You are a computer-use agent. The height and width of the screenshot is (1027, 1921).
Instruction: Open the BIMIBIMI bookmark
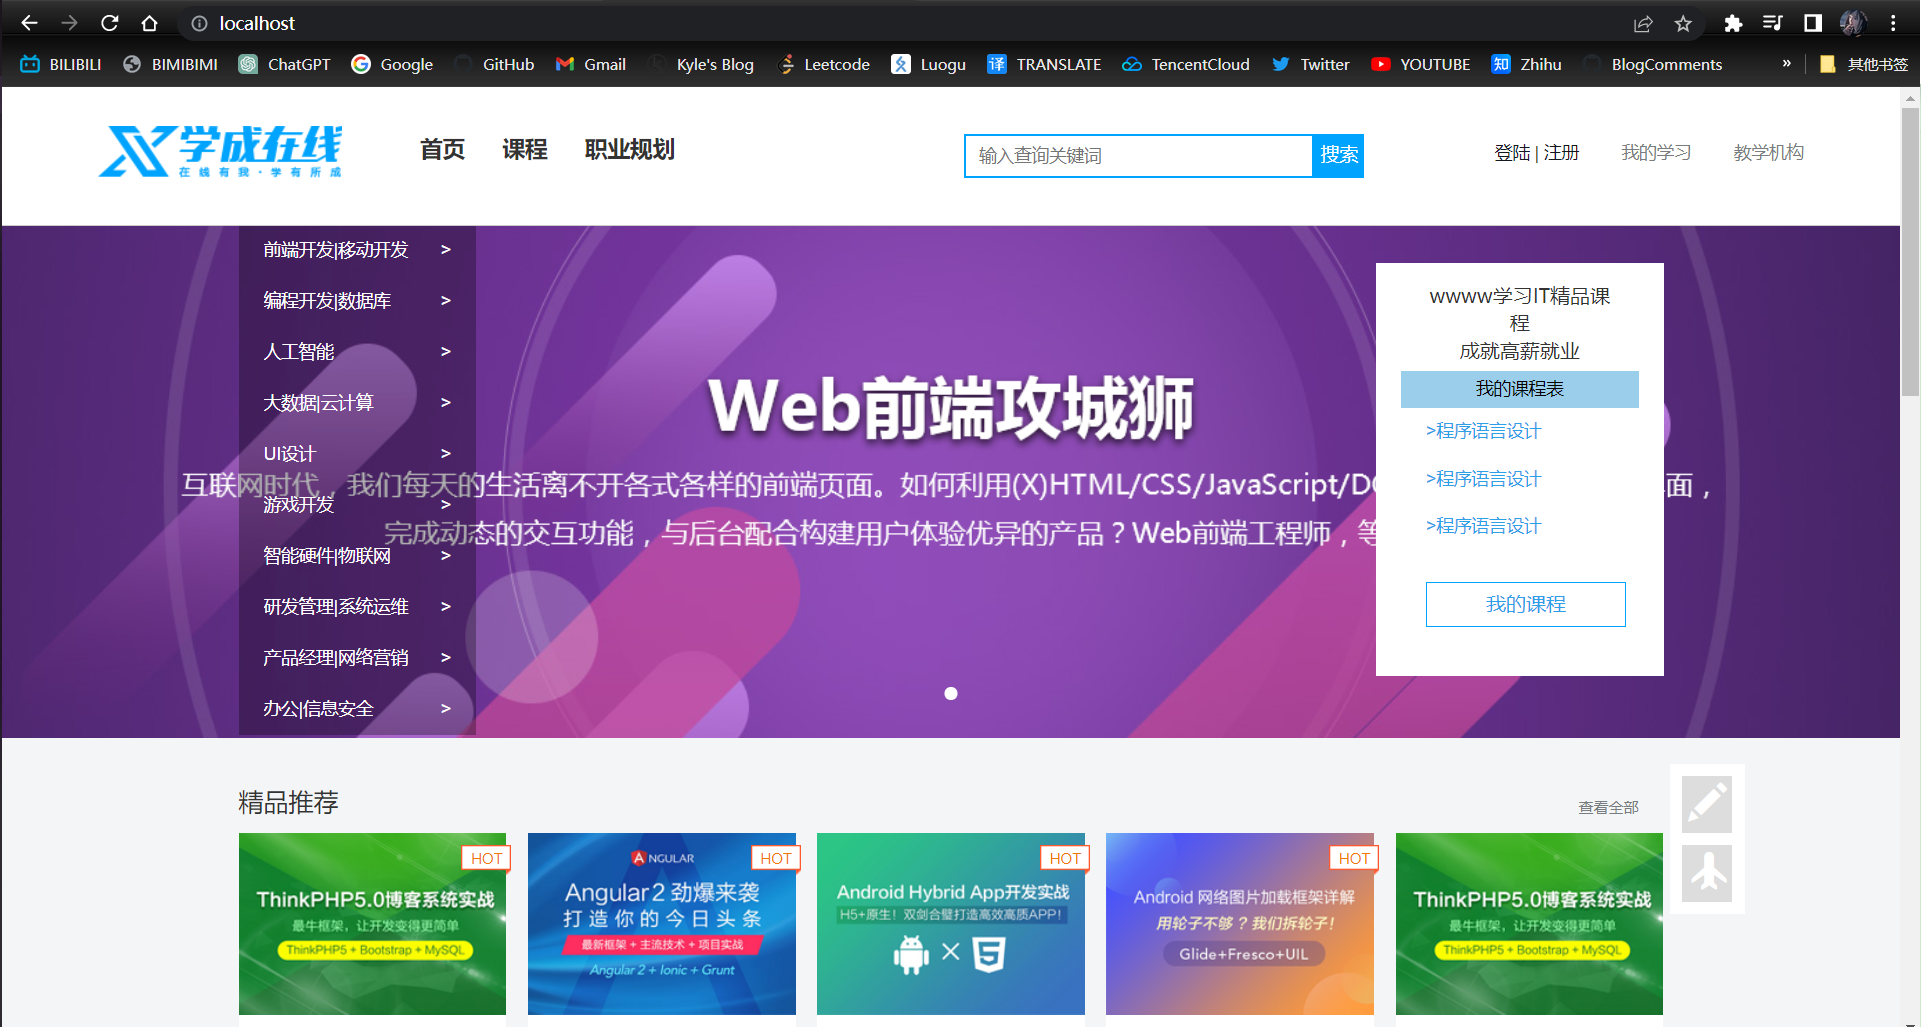(170, 64)
